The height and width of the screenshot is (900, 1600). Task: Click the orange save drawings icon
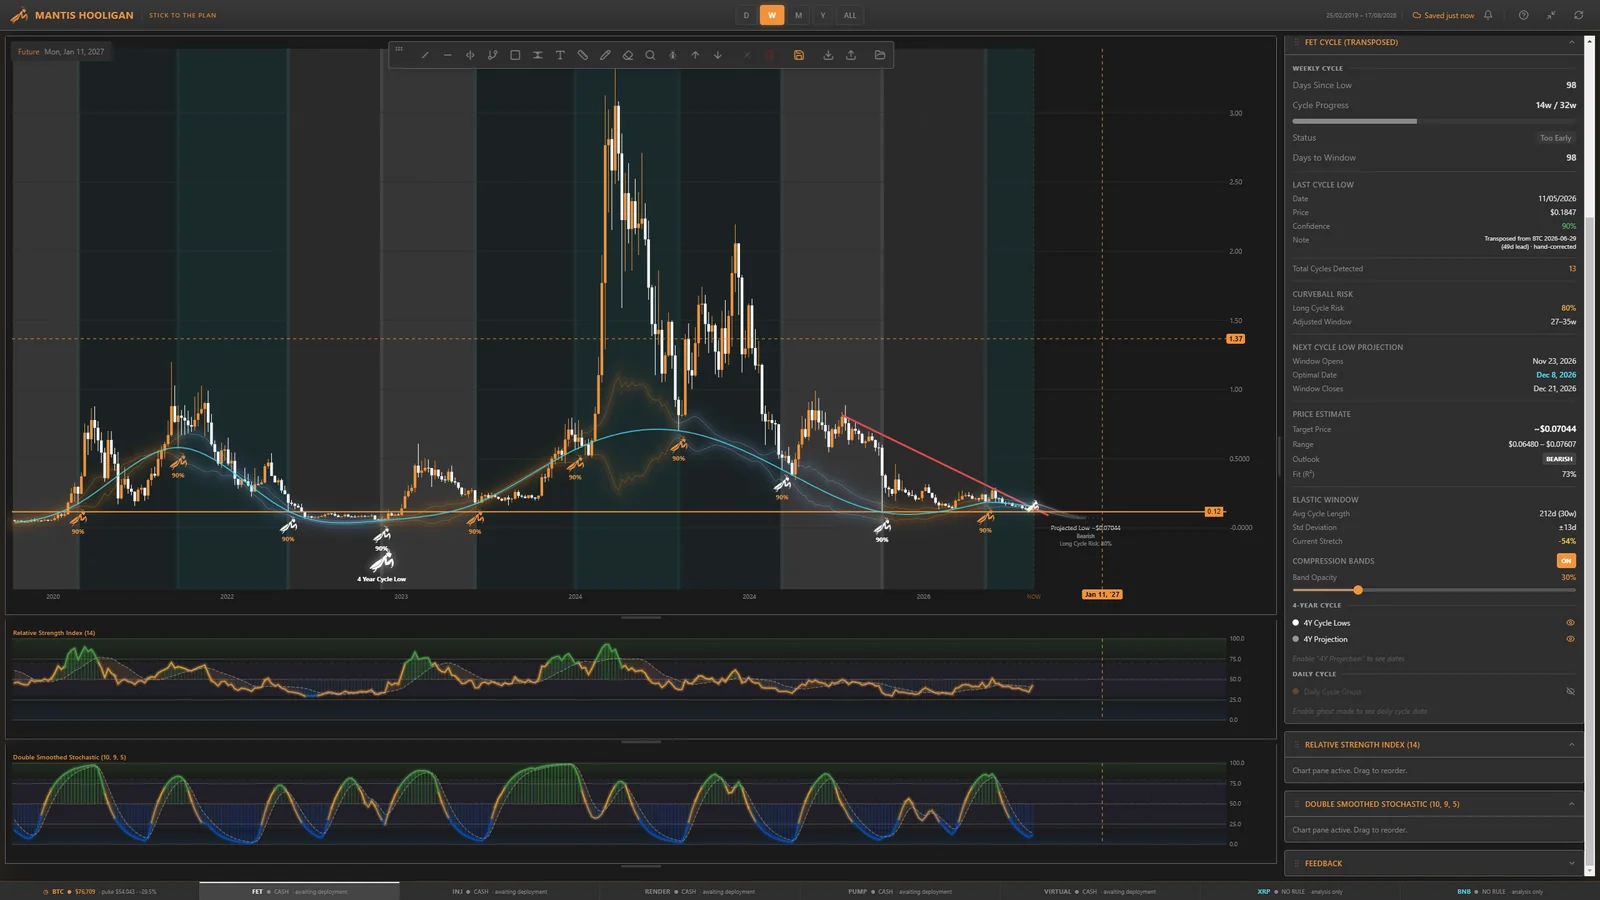799,55
